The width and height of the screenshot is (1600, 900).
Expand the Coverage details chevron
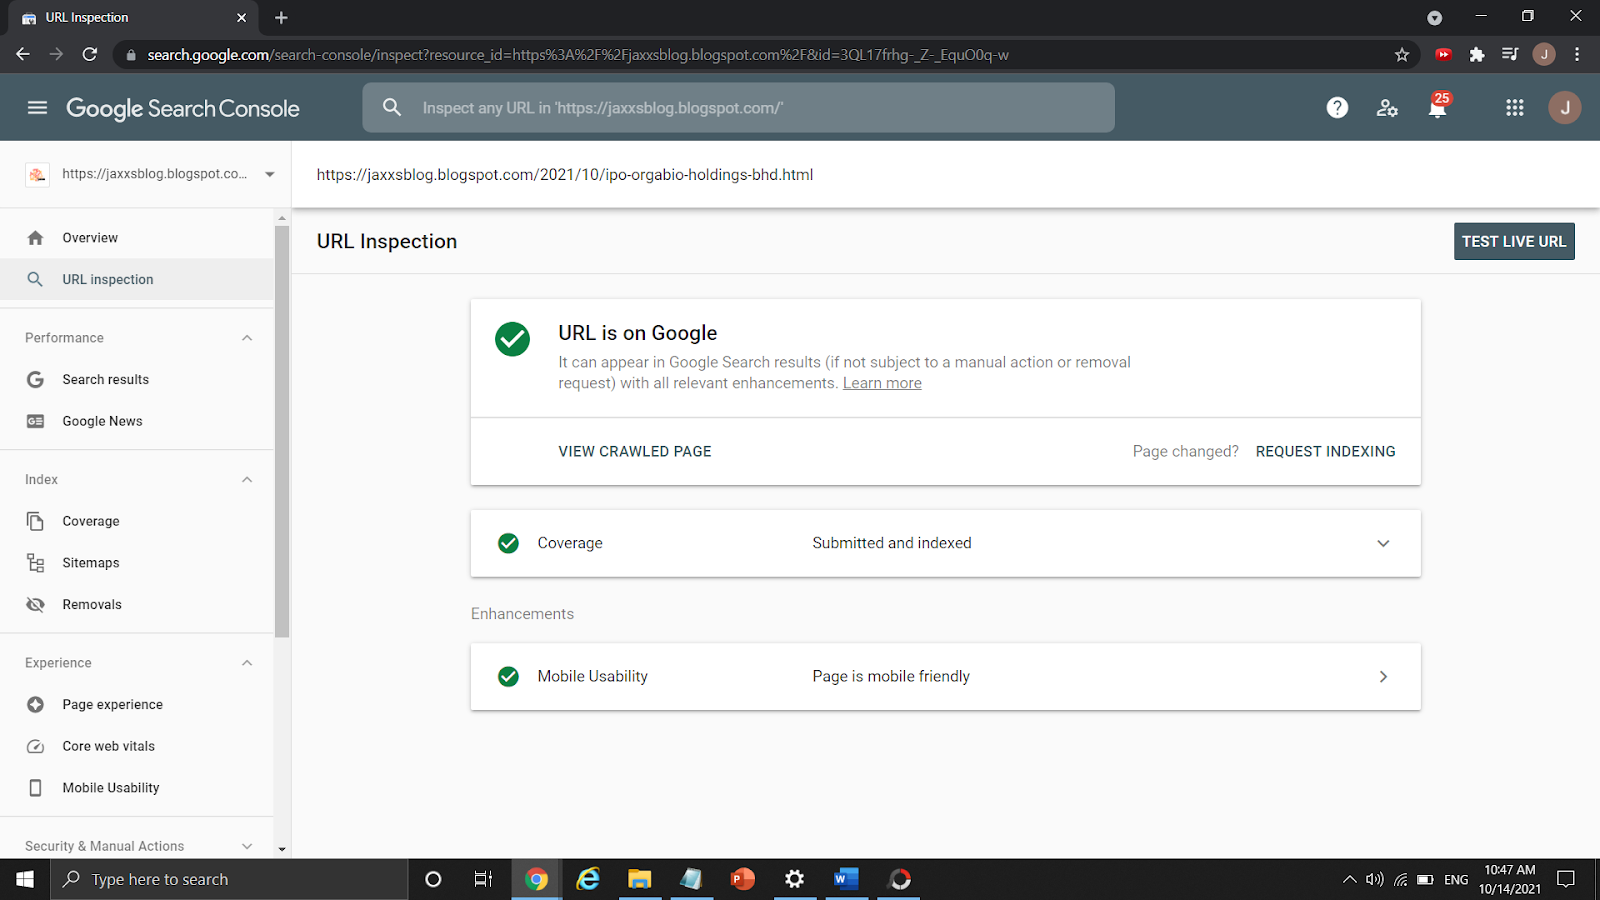(x=1383, y=543)
